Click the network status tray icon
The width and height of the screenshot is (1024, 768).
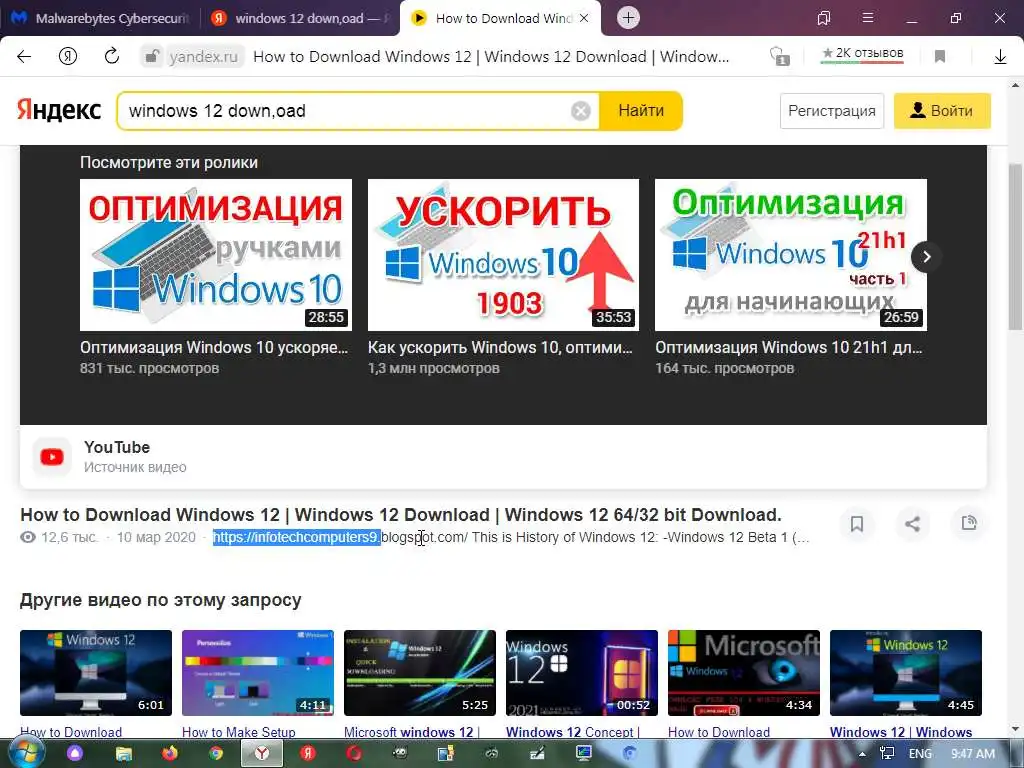tap(887, 754)
